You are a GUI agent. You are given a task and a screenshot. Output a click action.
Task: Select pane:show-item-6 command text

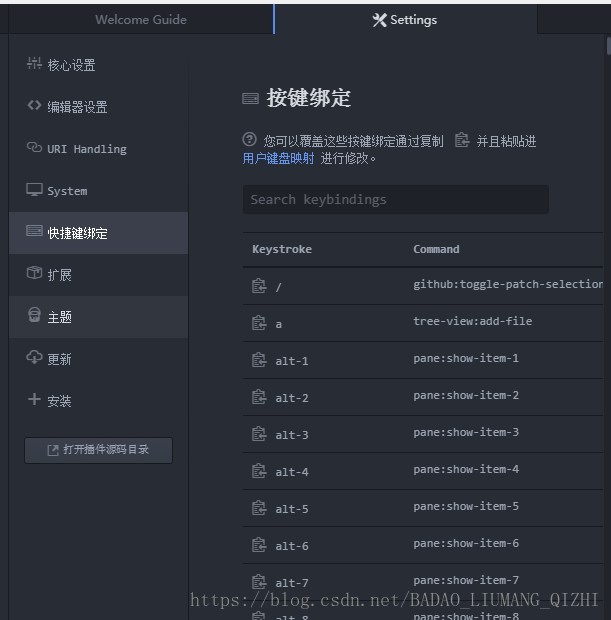point(466,543)
